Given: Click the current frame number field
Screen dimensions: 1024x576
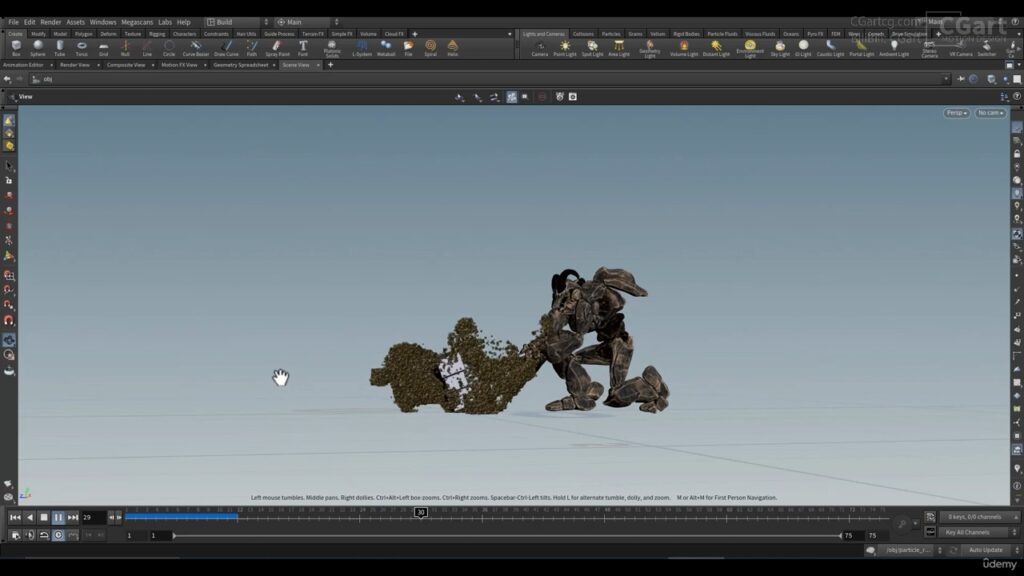Looking at the screenshot, I should (x=93, y=517).
